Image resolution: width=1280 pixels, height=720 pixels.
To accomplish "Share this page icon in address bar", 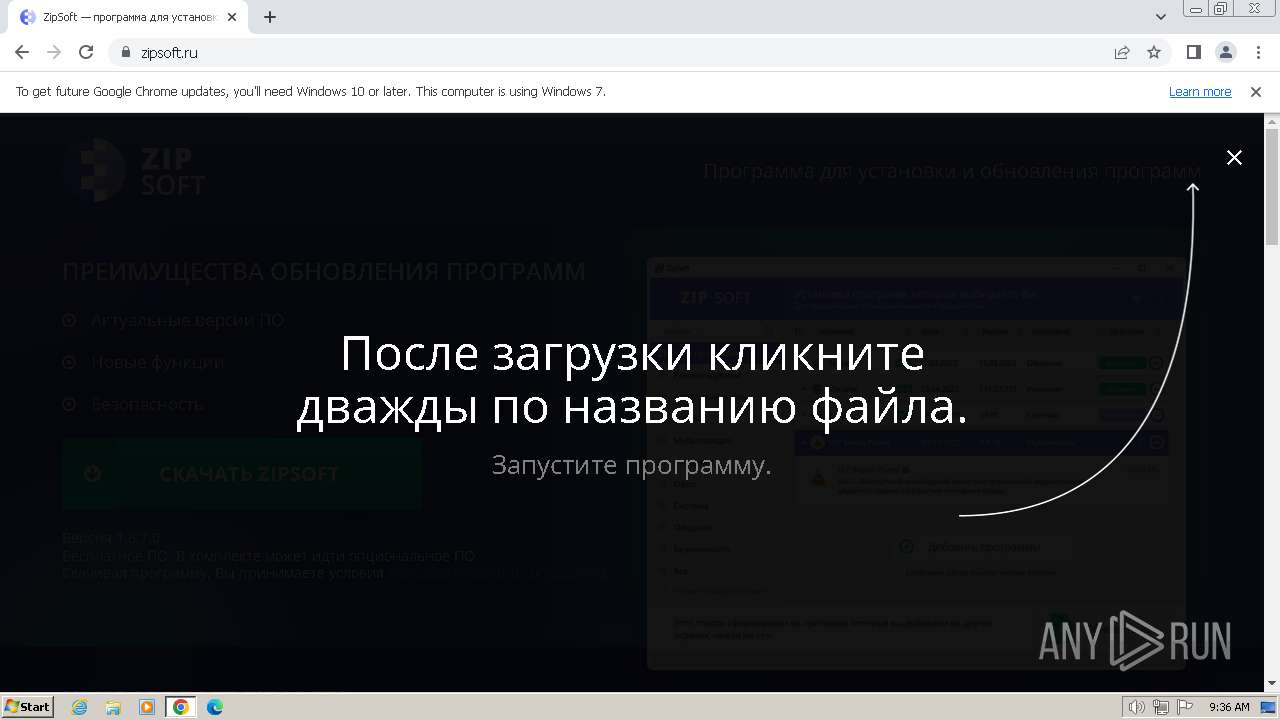I will (x=1122, y=52).
